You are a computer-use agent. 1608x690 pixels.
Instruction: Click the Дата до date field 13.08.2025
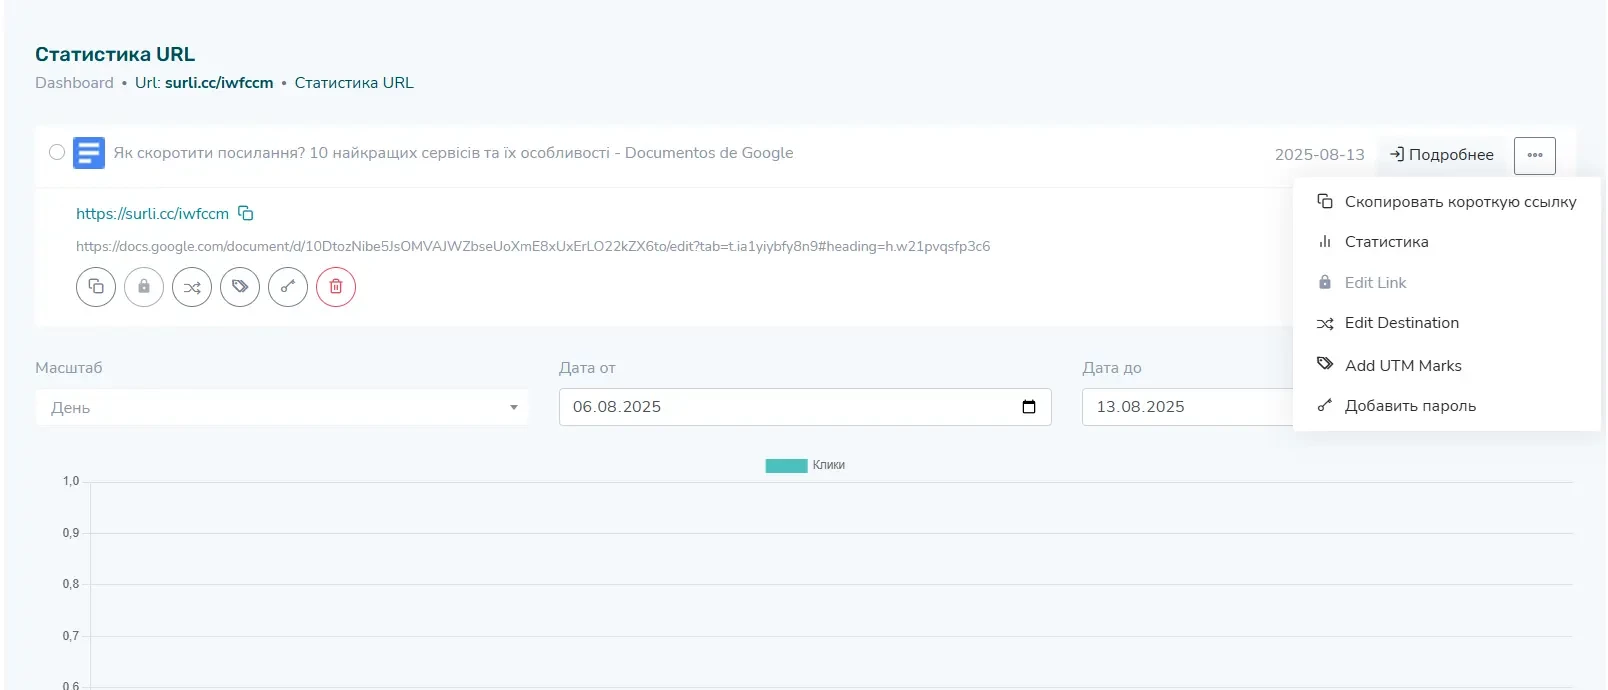1187,407
